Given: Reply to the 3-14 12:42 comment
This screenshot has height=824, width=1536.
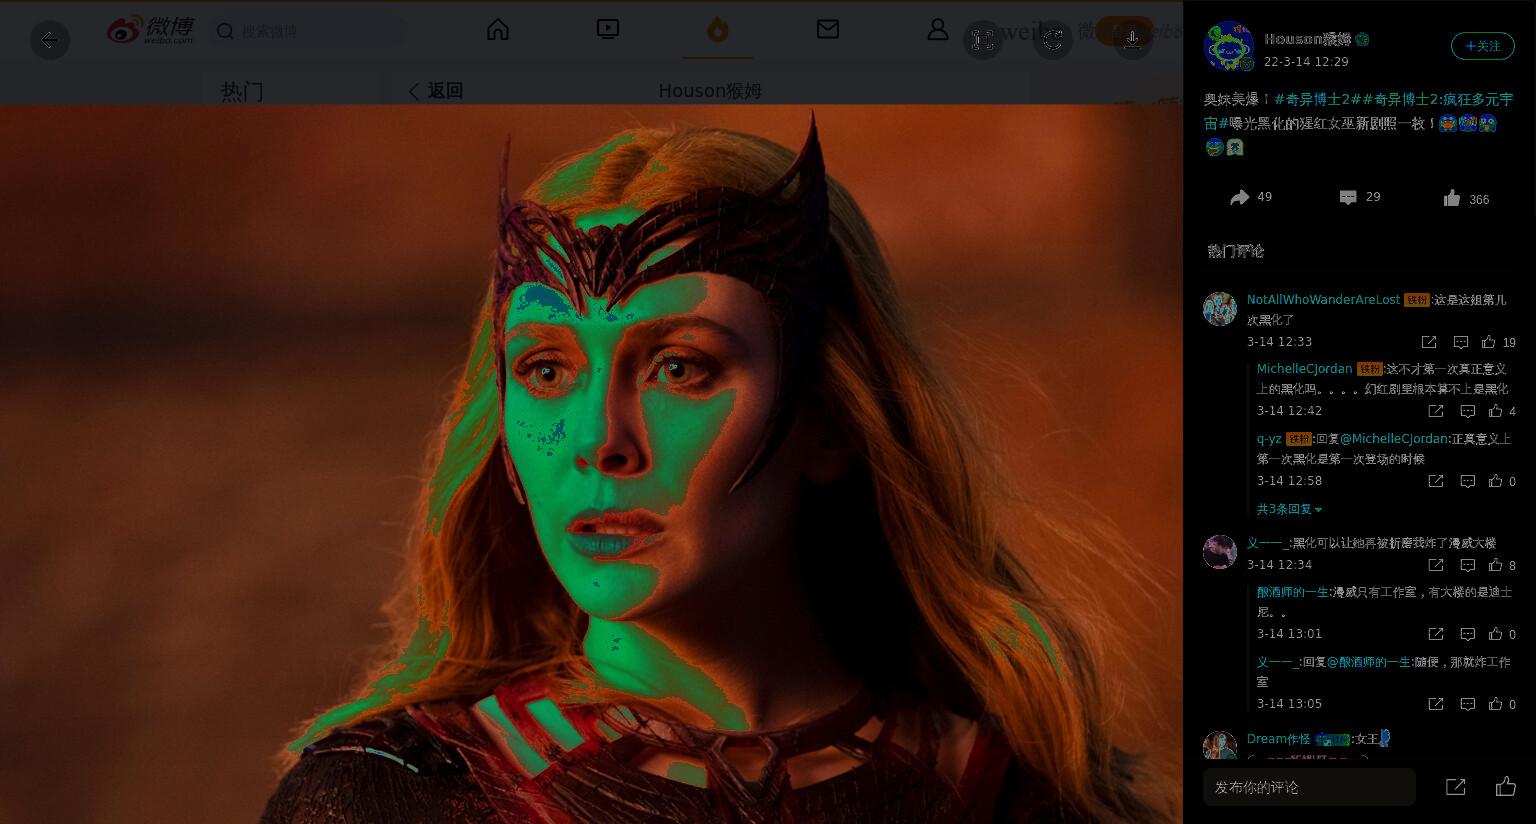Looking at the screenshot, I should (x=1468, y=411).
